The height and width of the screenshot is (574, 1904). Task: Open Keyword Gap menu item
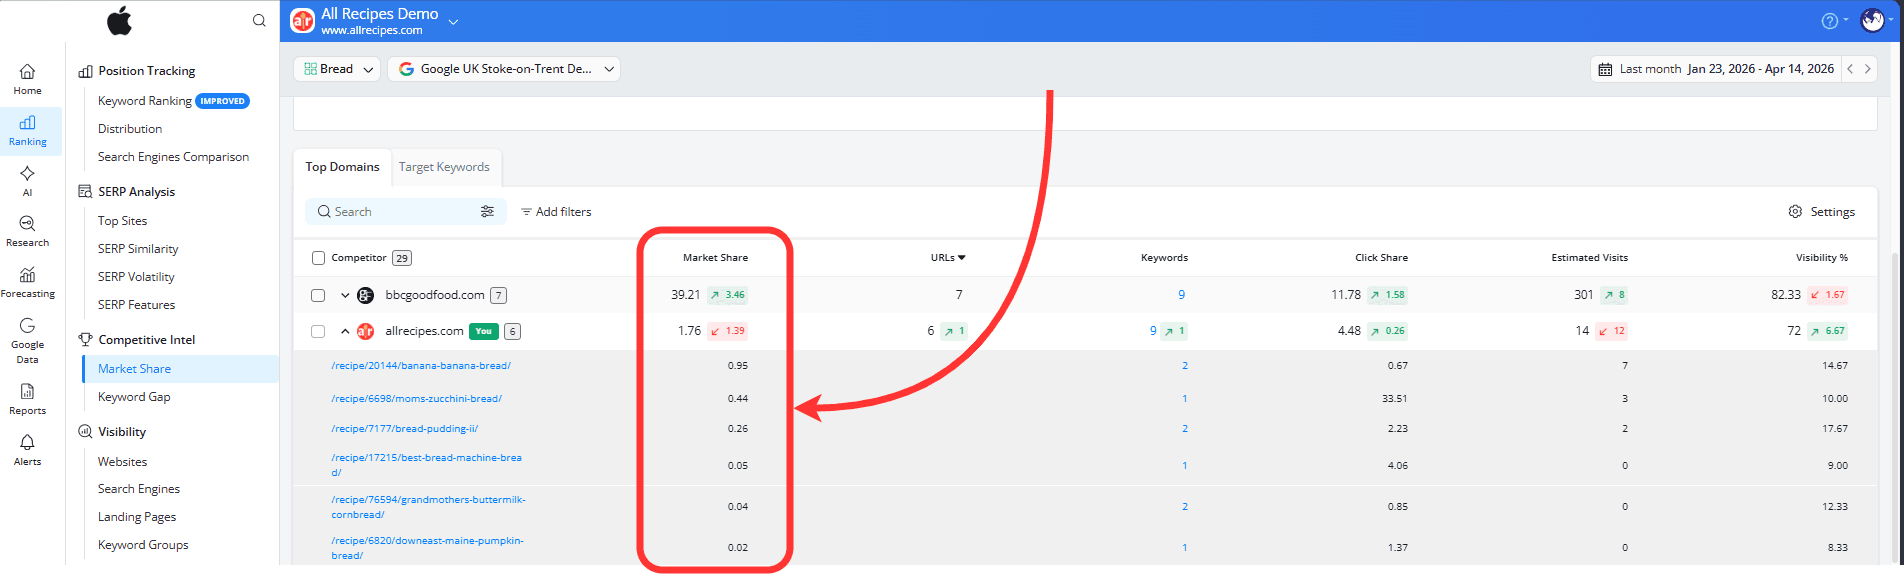coord(134,397)
